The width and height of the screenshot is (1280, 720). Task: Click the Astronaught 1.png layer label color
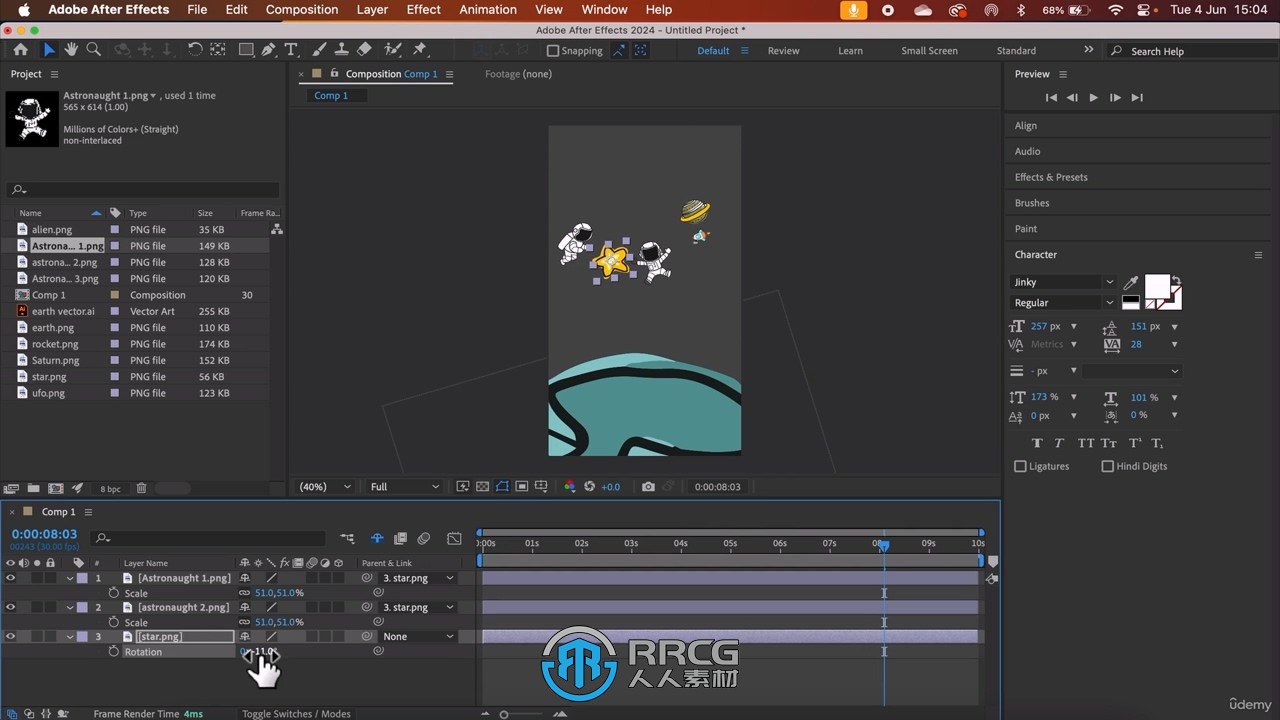pyautogui.click(x=82, y=578)
